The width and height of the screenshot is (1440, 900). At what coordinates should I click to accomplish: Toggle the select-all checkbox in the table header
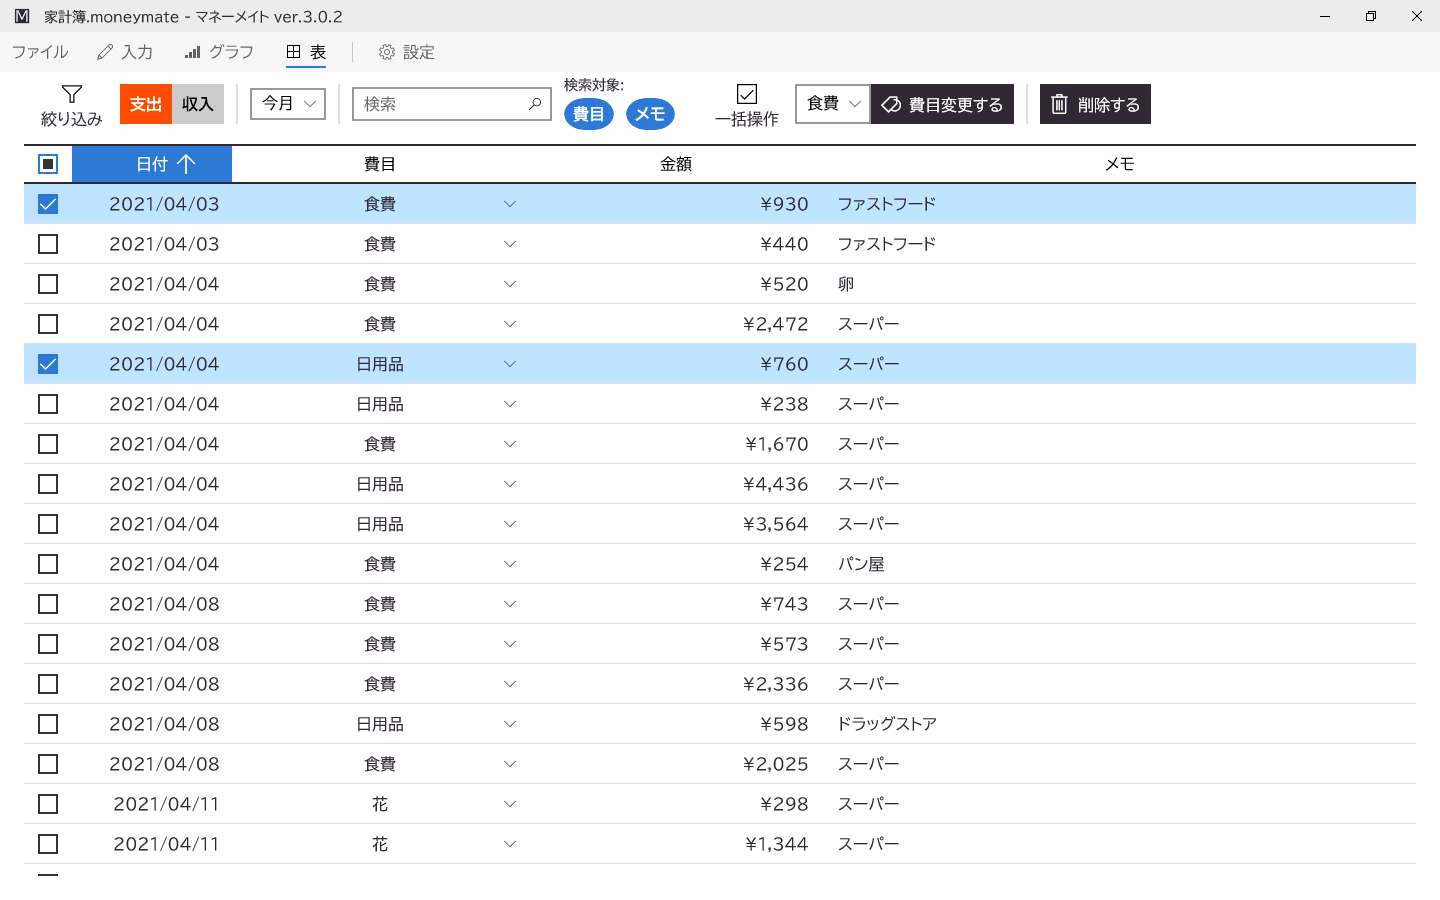tap(48, 164)
